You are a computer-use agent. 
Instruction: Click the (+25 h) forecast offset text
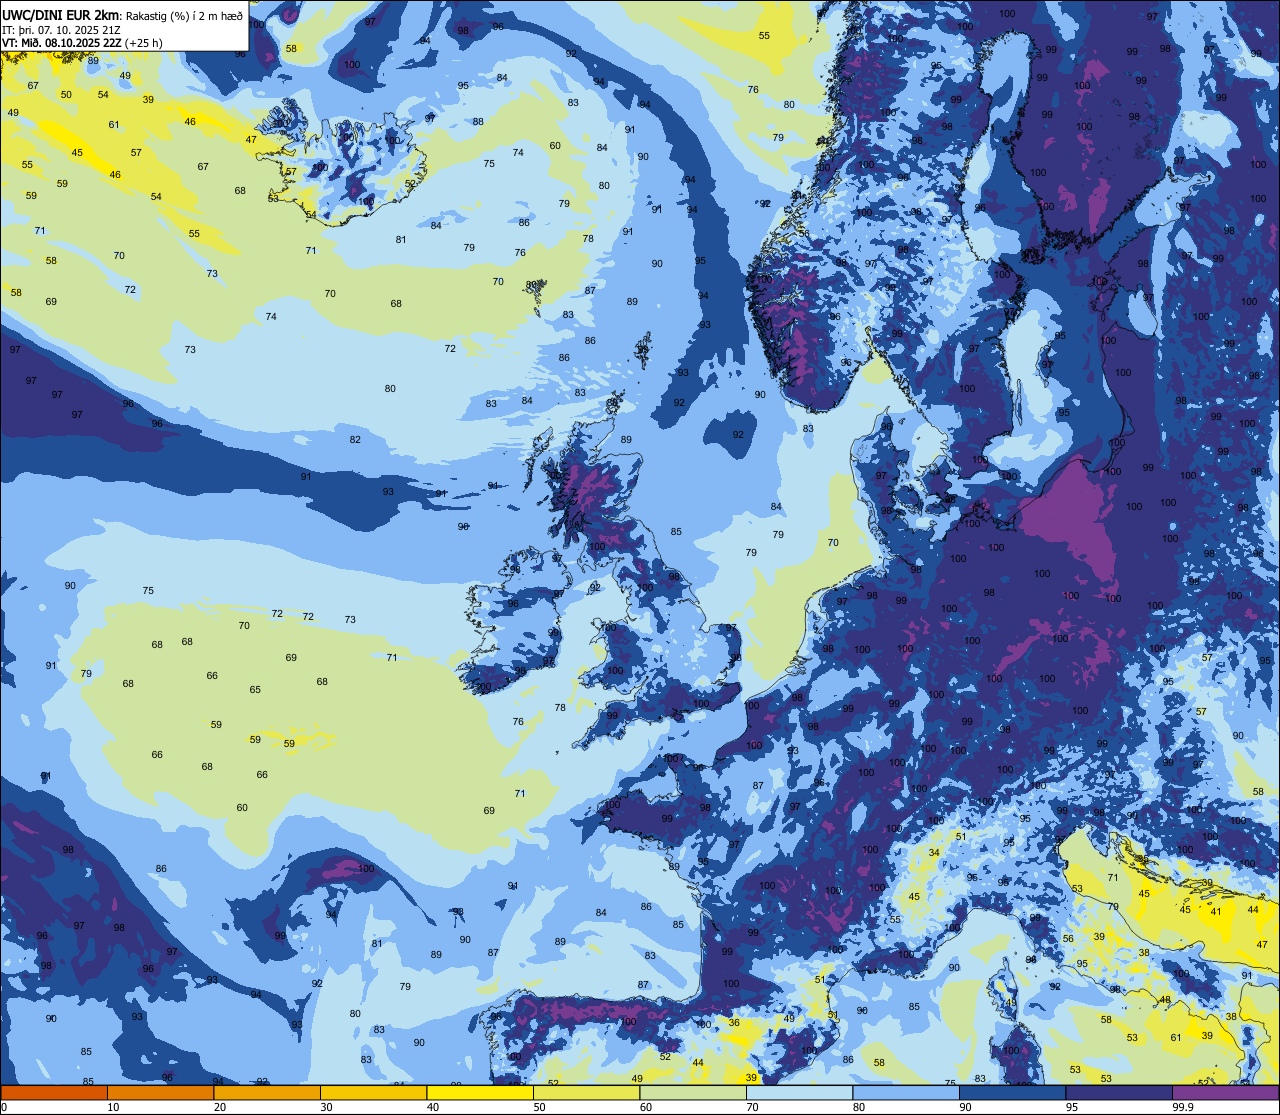click(144, 42)
